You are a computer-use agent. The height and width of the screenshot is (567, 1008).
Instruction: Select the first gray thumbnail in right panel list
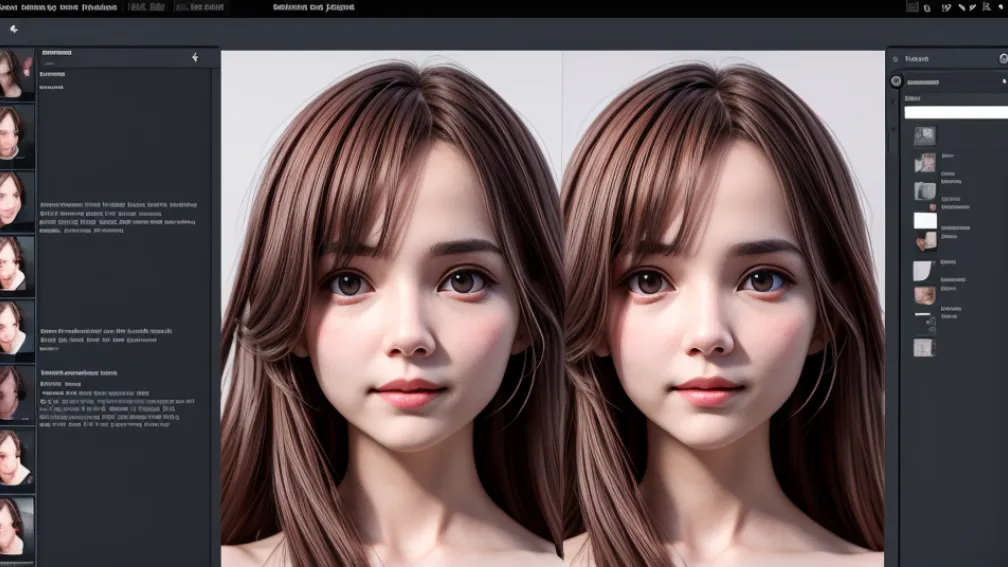pos(924,136)
